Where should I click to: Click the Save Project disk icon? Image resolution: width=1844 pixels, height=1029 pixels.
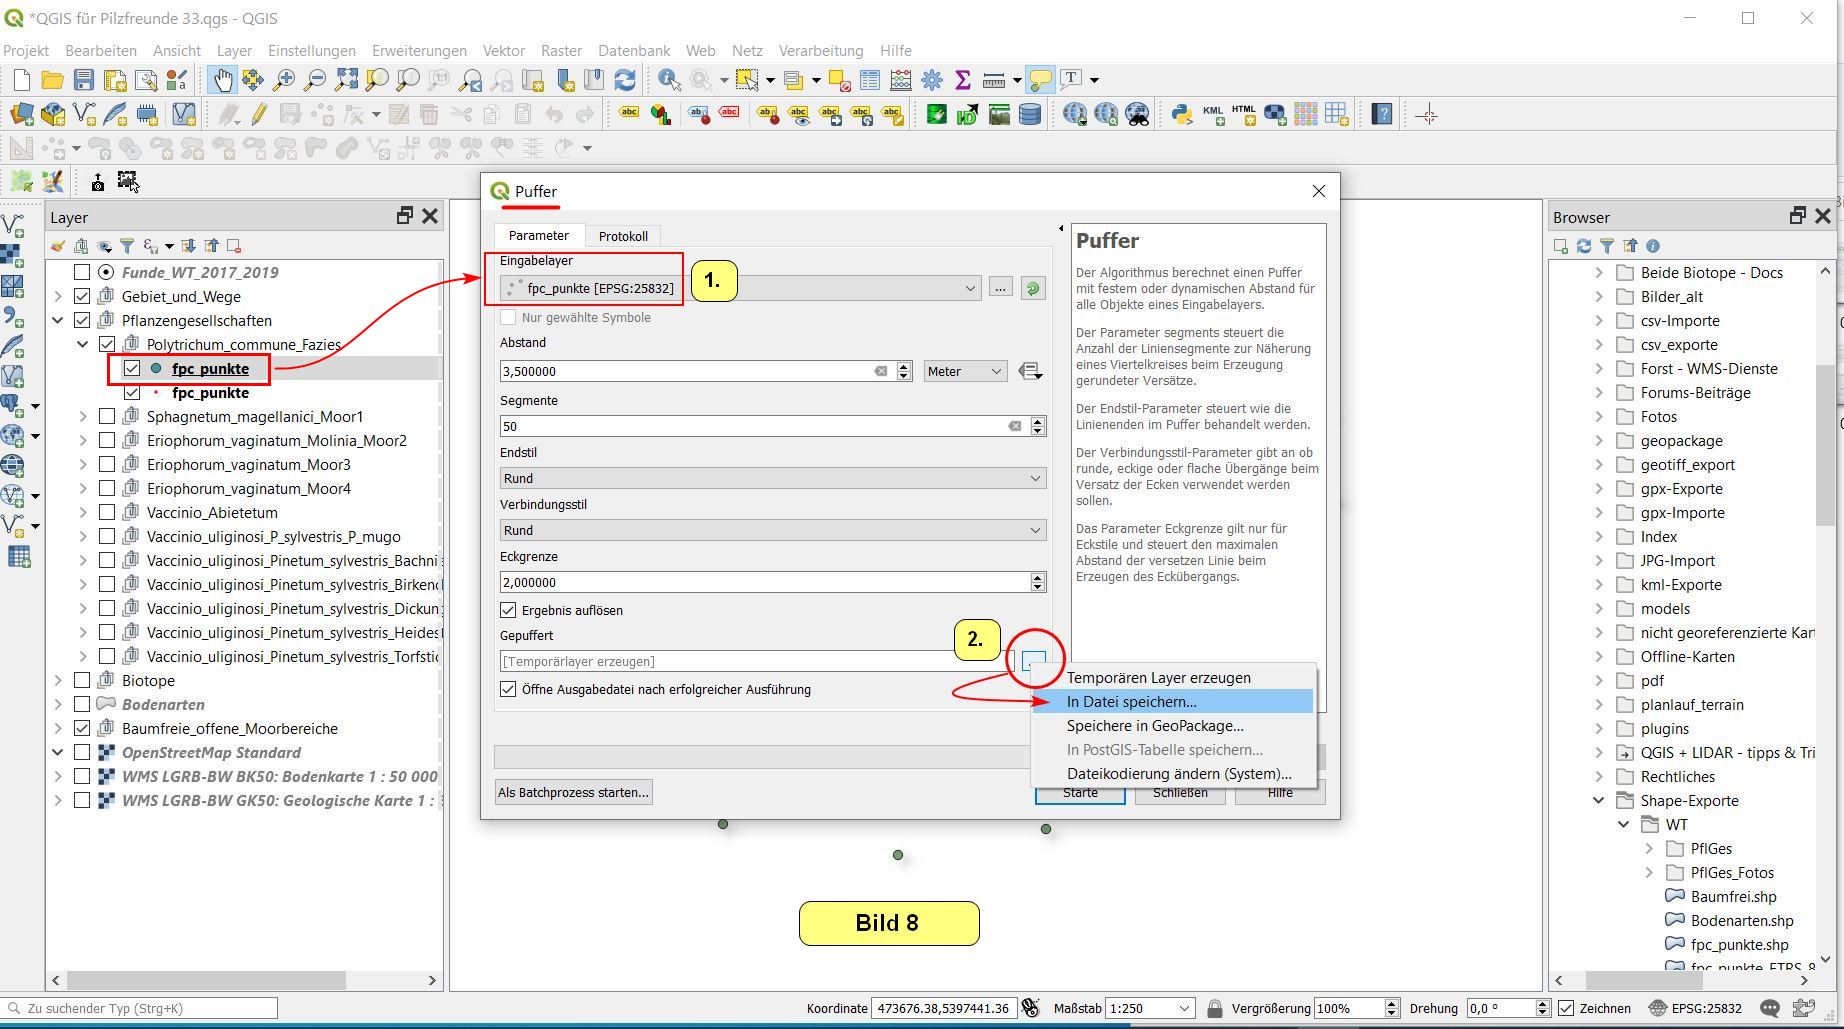click(84, 80)
